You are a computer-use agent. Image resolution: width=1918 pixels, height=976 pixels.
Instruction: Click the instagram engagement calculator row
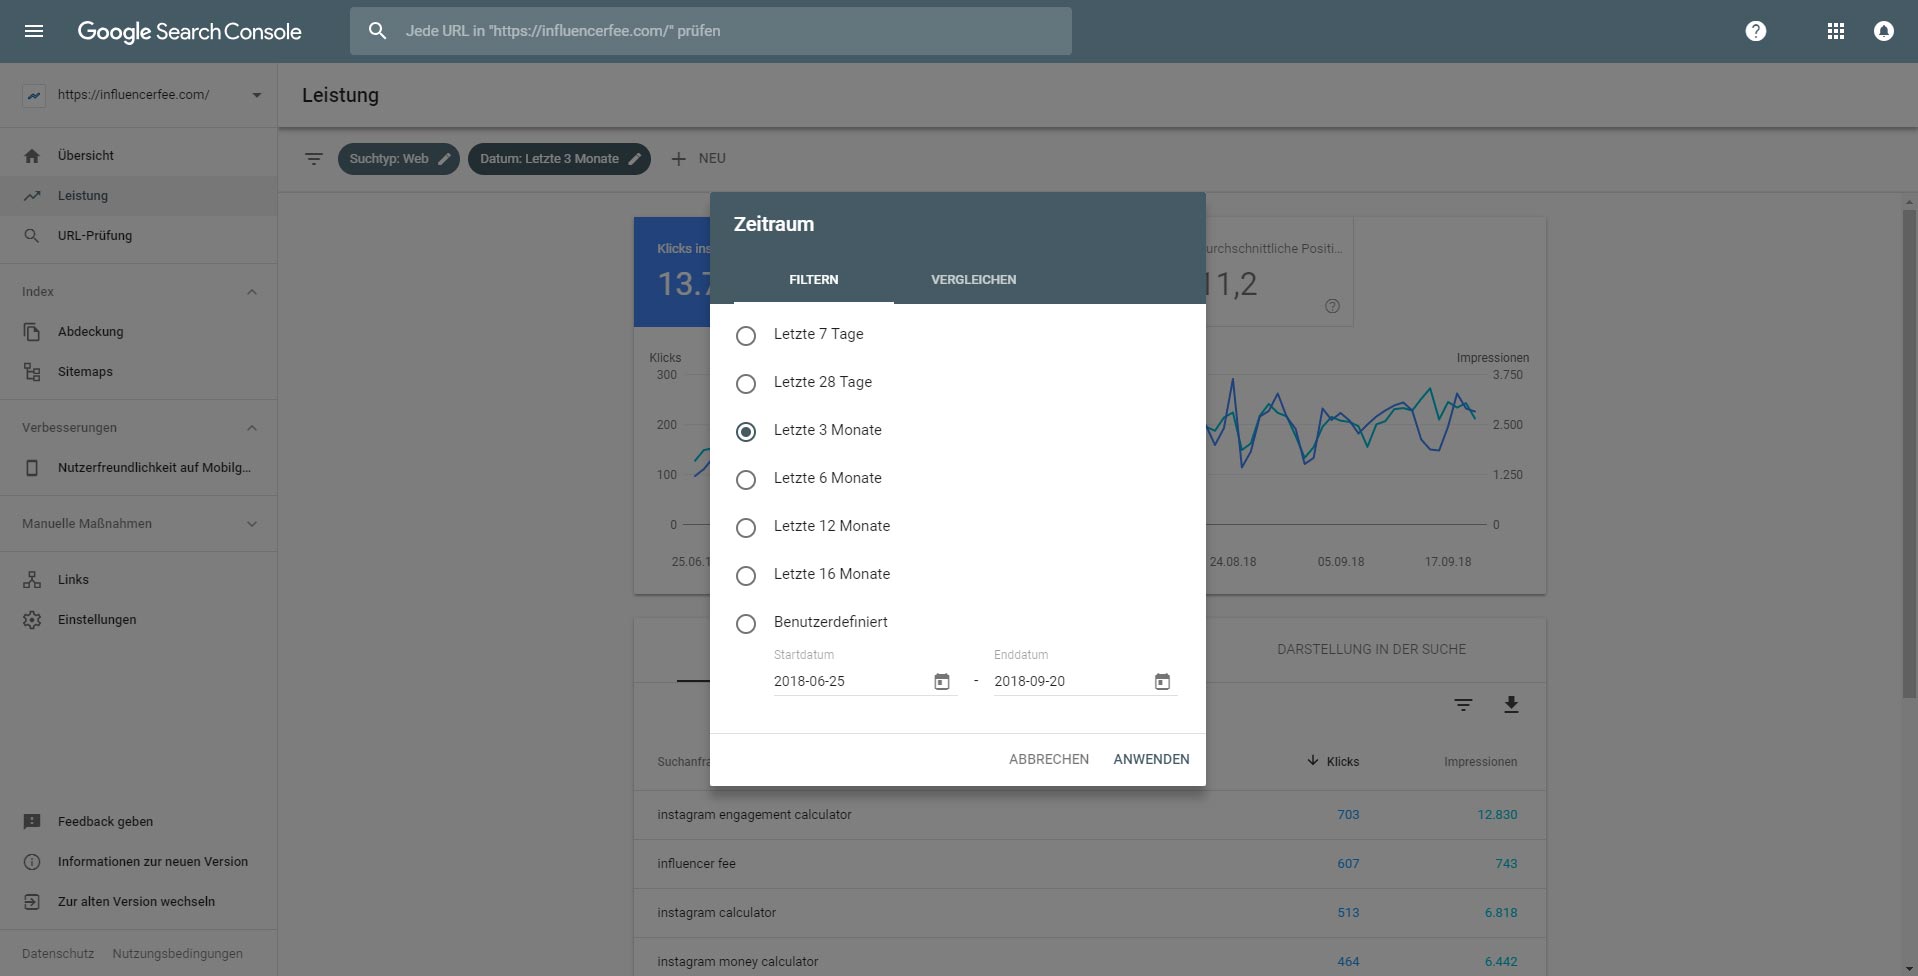coord(1090,815)
